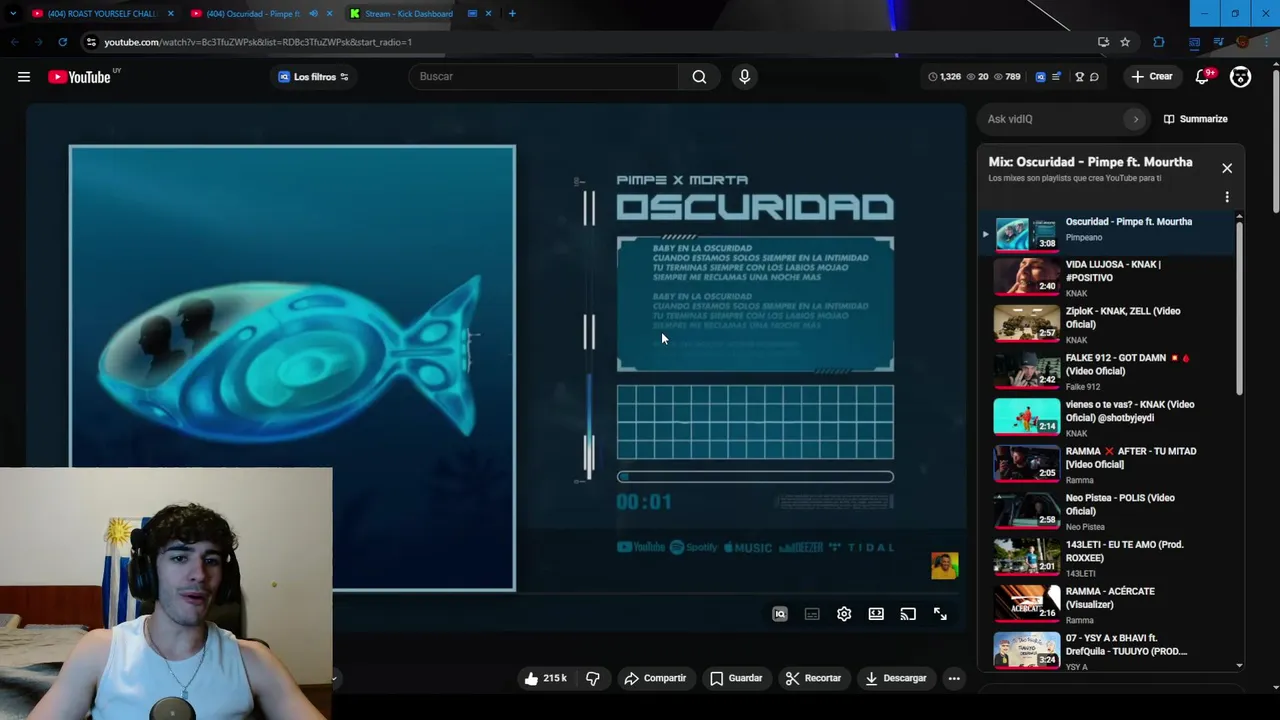
Task: Click the playlist scrollbar down arrow
Action: click(1239, 665)
